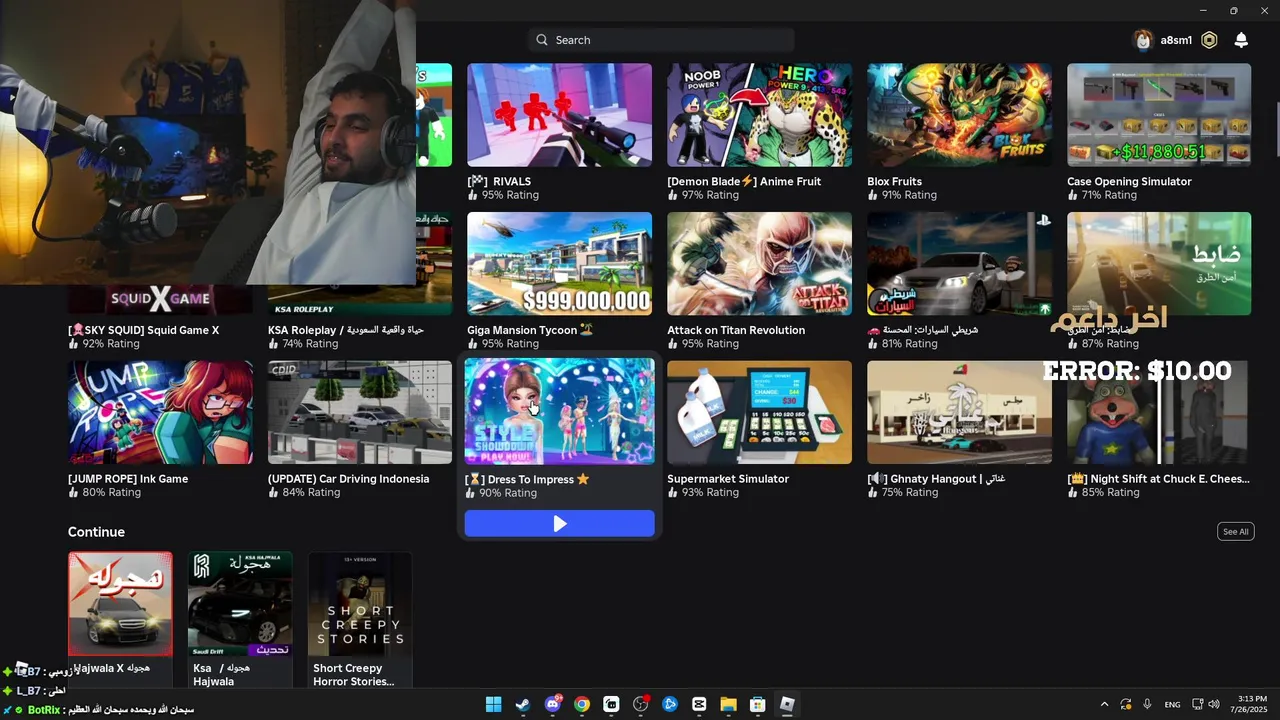
Task: Focus the Search input field
Action: tap(661, 40)
